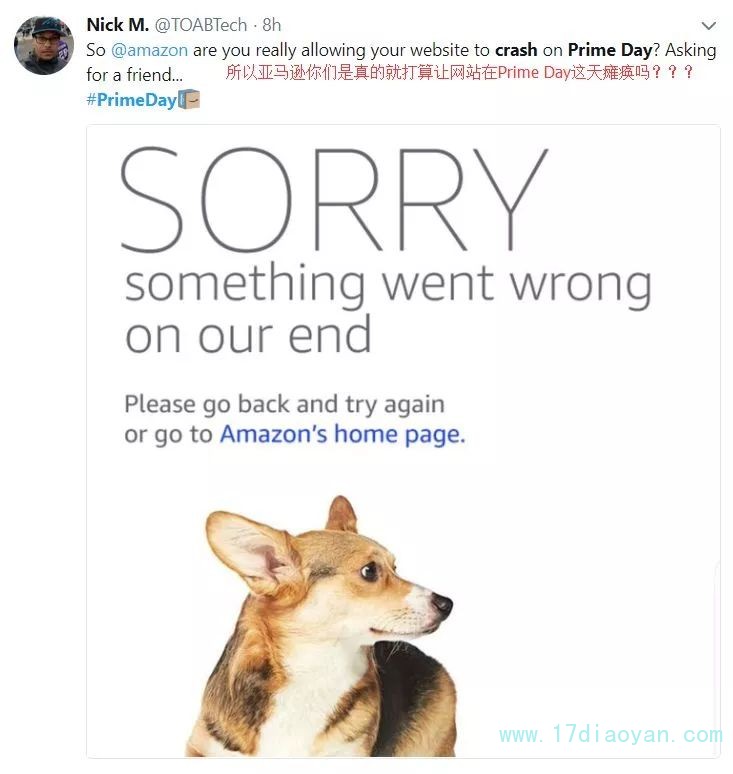Image resolution: width=733 pixels, height=774 pixels.
Task: Click the Nick M. display name
Action: [117, 25]
